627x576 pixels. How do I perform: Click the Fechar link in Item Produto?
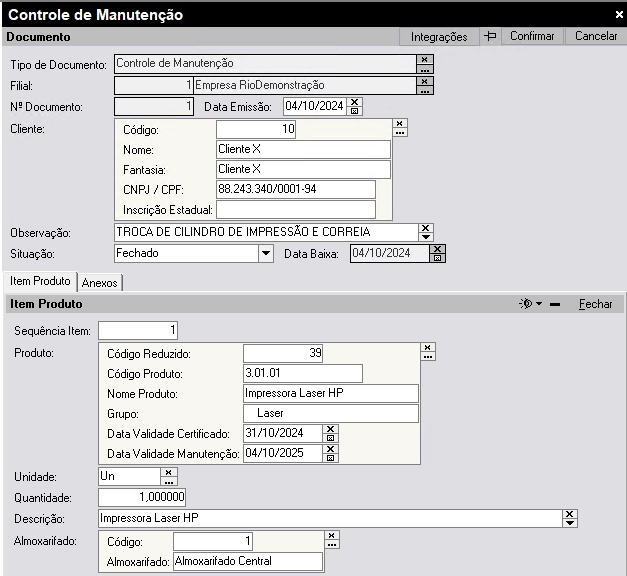(x=595, y=304)
